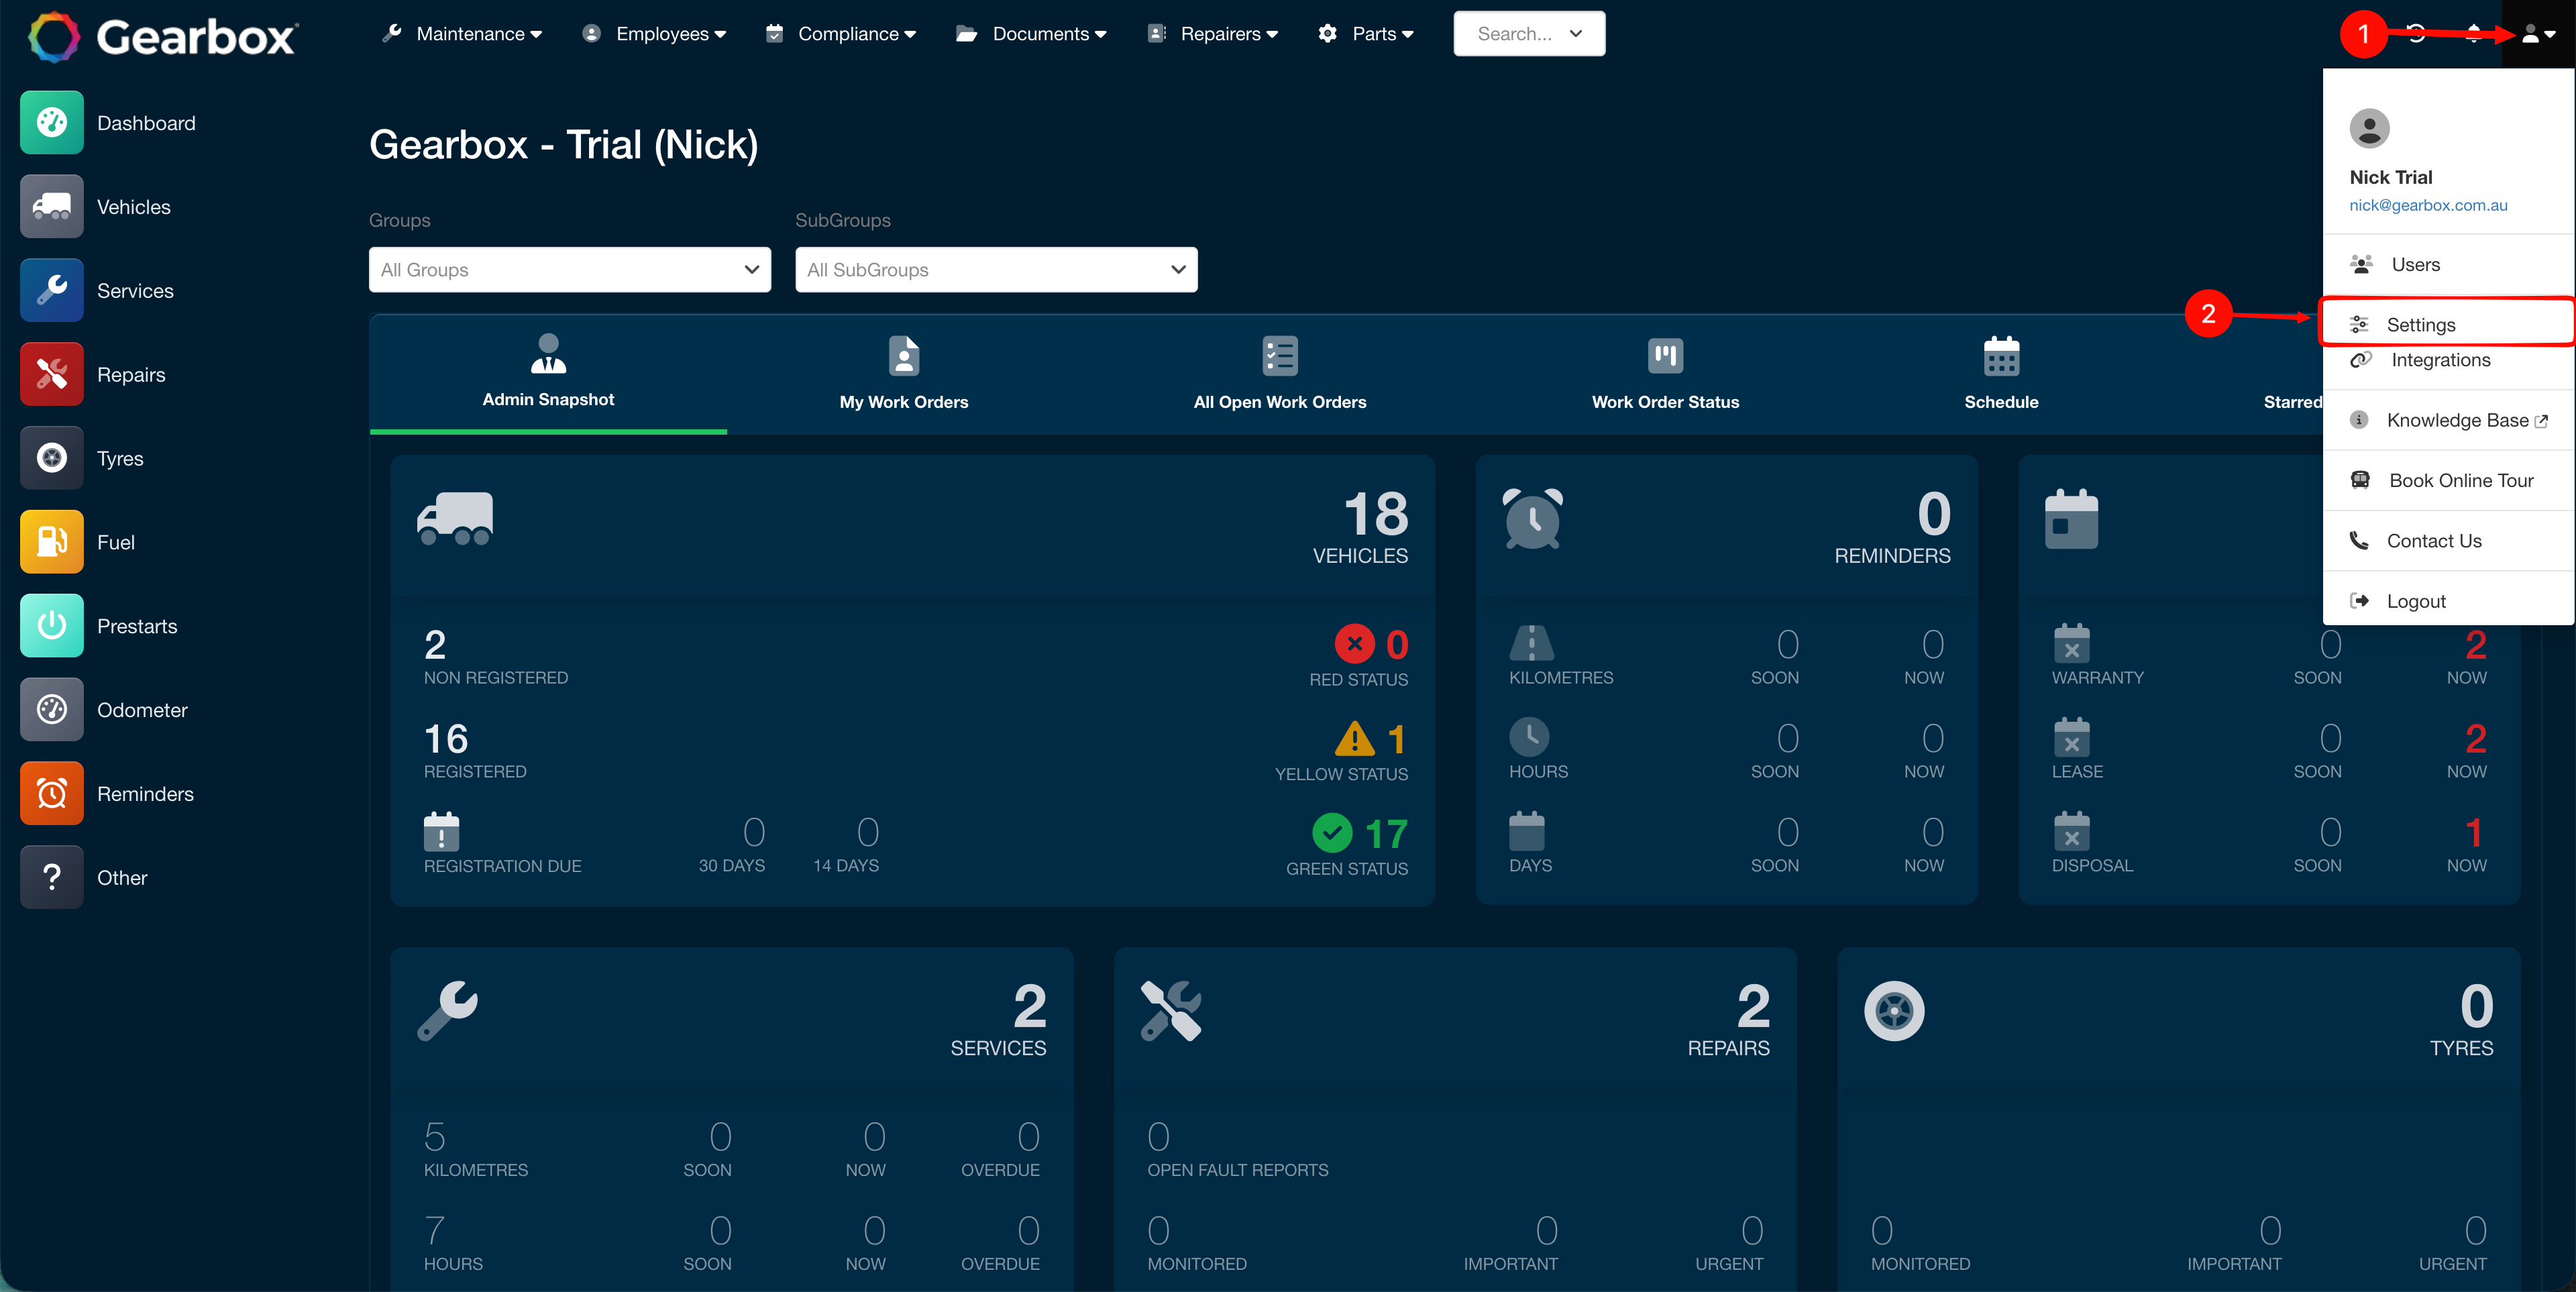Select Book Online Tour menu item
The image size is (2576, 1292).
coord(2448,481)
